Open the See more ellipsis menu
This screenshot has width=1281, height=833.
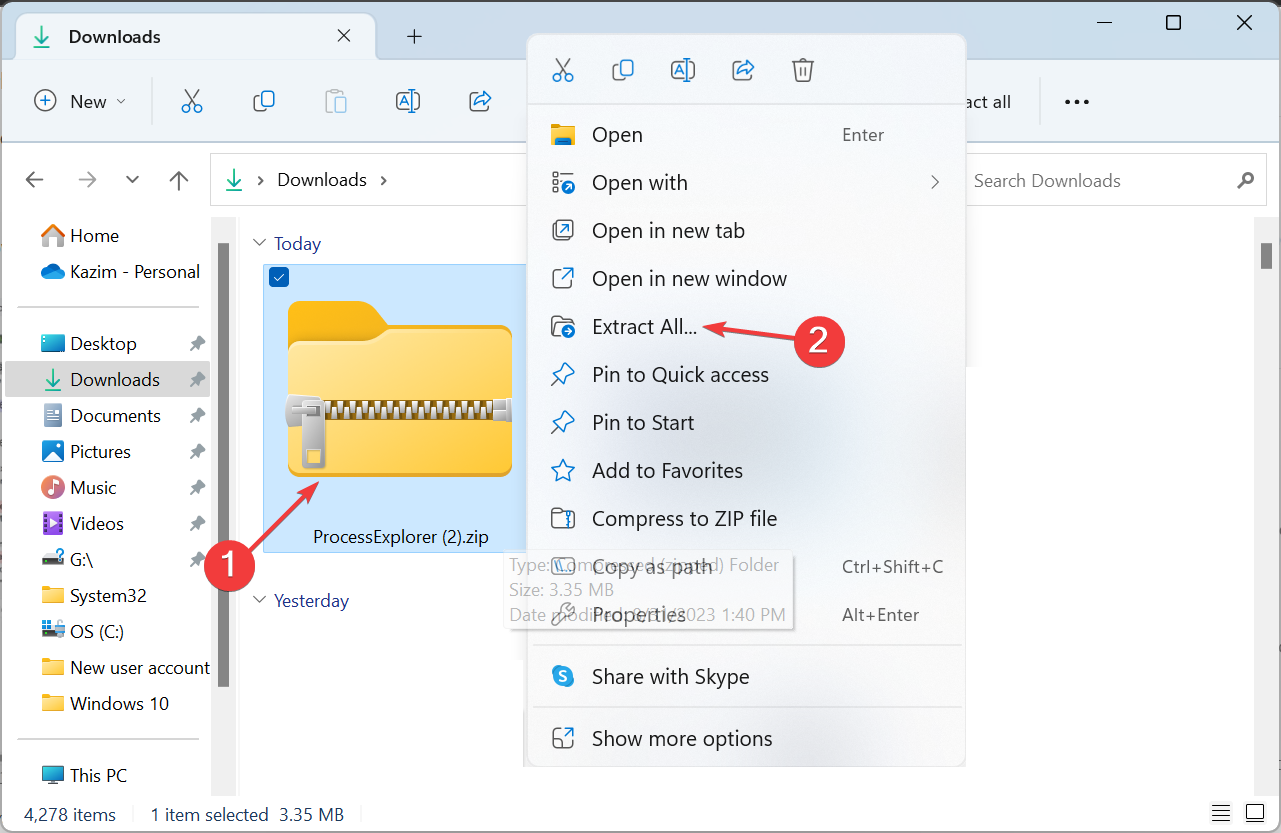click(1077, 102)
